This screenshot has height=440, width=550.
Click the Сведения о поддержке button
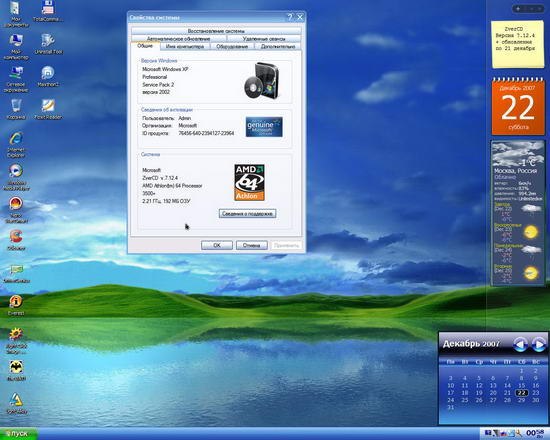point(247,213)
